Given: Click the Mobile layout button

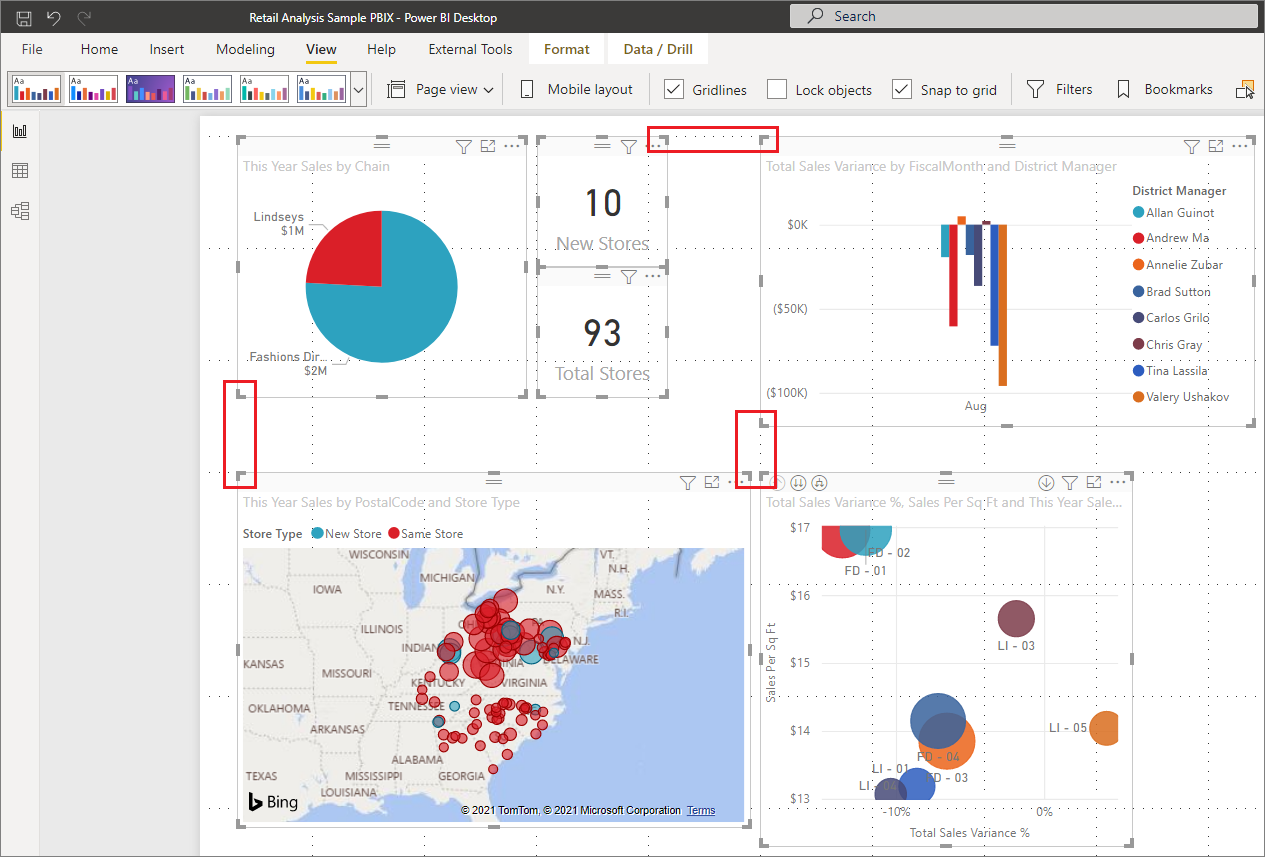Looking at the screenshot, I should point(577,89).
